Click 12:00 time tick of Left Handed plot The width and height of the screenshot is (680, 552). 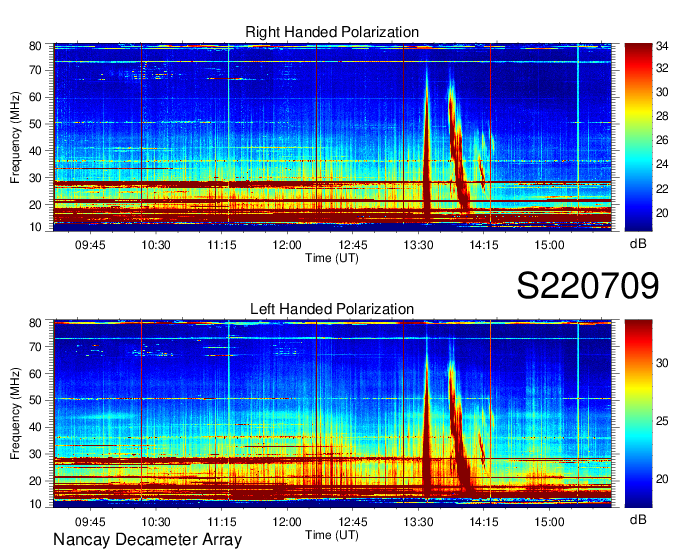(x=287, y=521)
